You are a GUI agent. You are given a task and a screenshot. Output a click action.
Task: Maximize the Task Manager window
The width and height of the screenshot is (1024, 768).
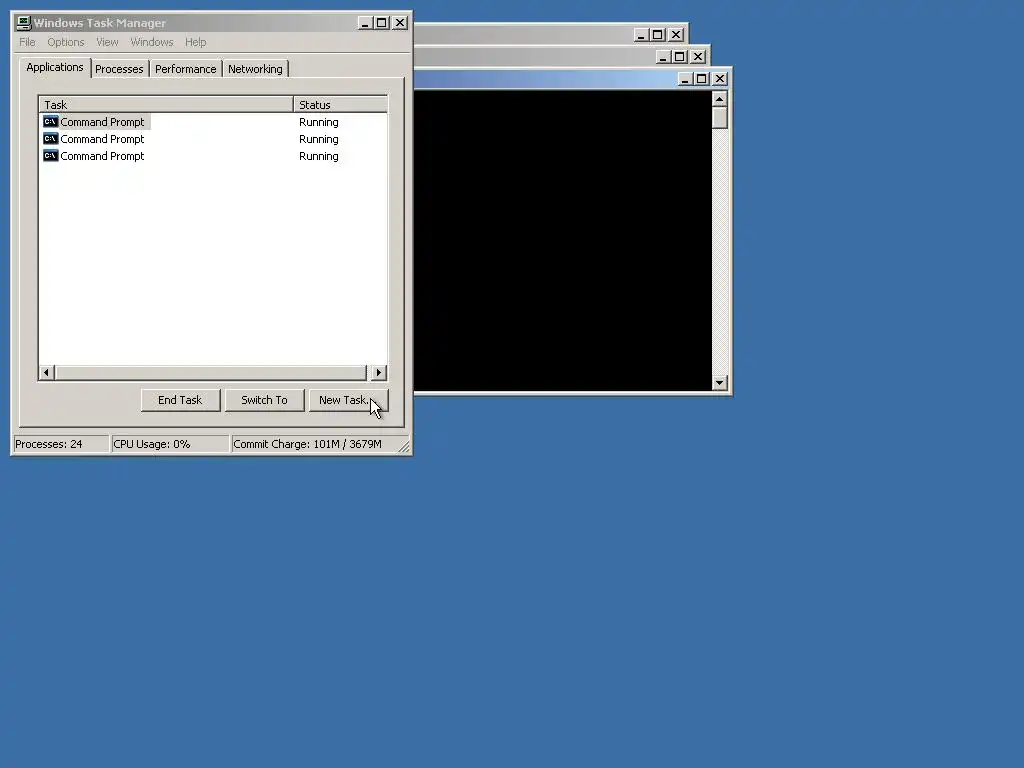pos(381,23)
